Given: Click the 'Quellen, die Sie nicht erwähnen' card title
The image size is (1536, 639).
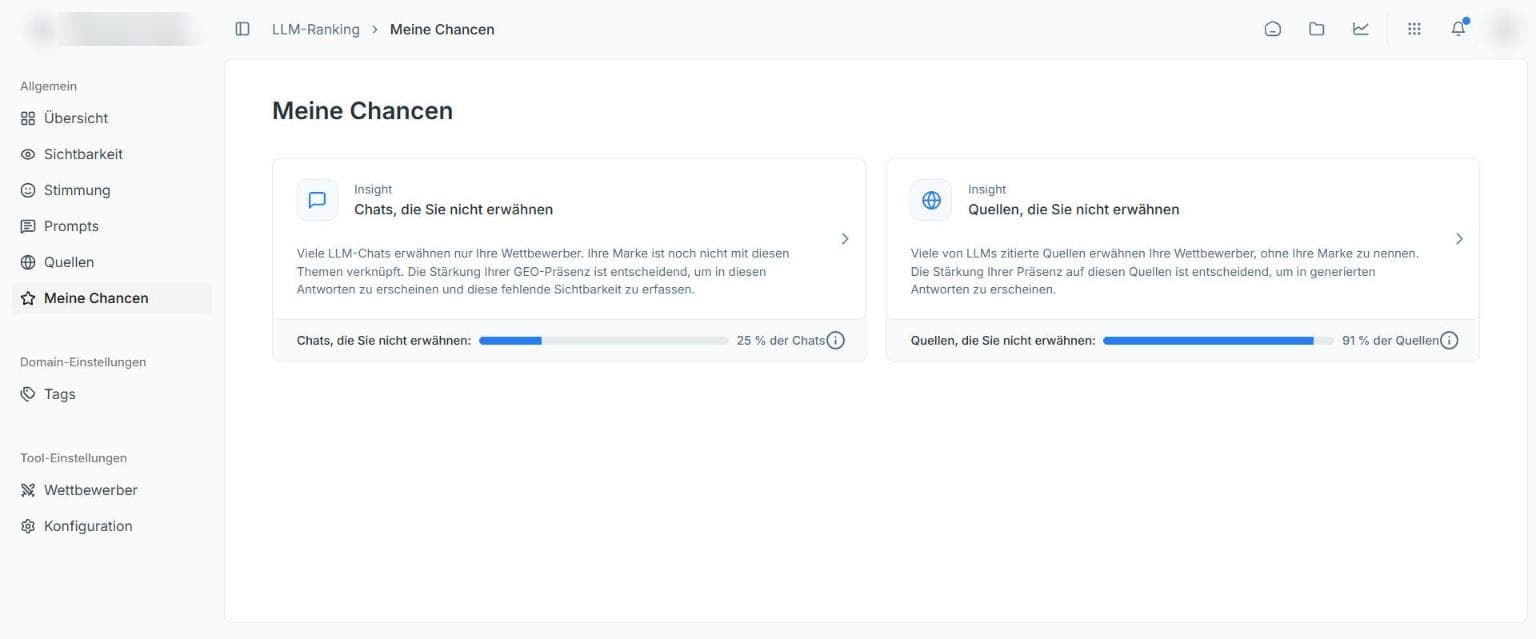Looking at the screenshot, I should pos(1073,209).
